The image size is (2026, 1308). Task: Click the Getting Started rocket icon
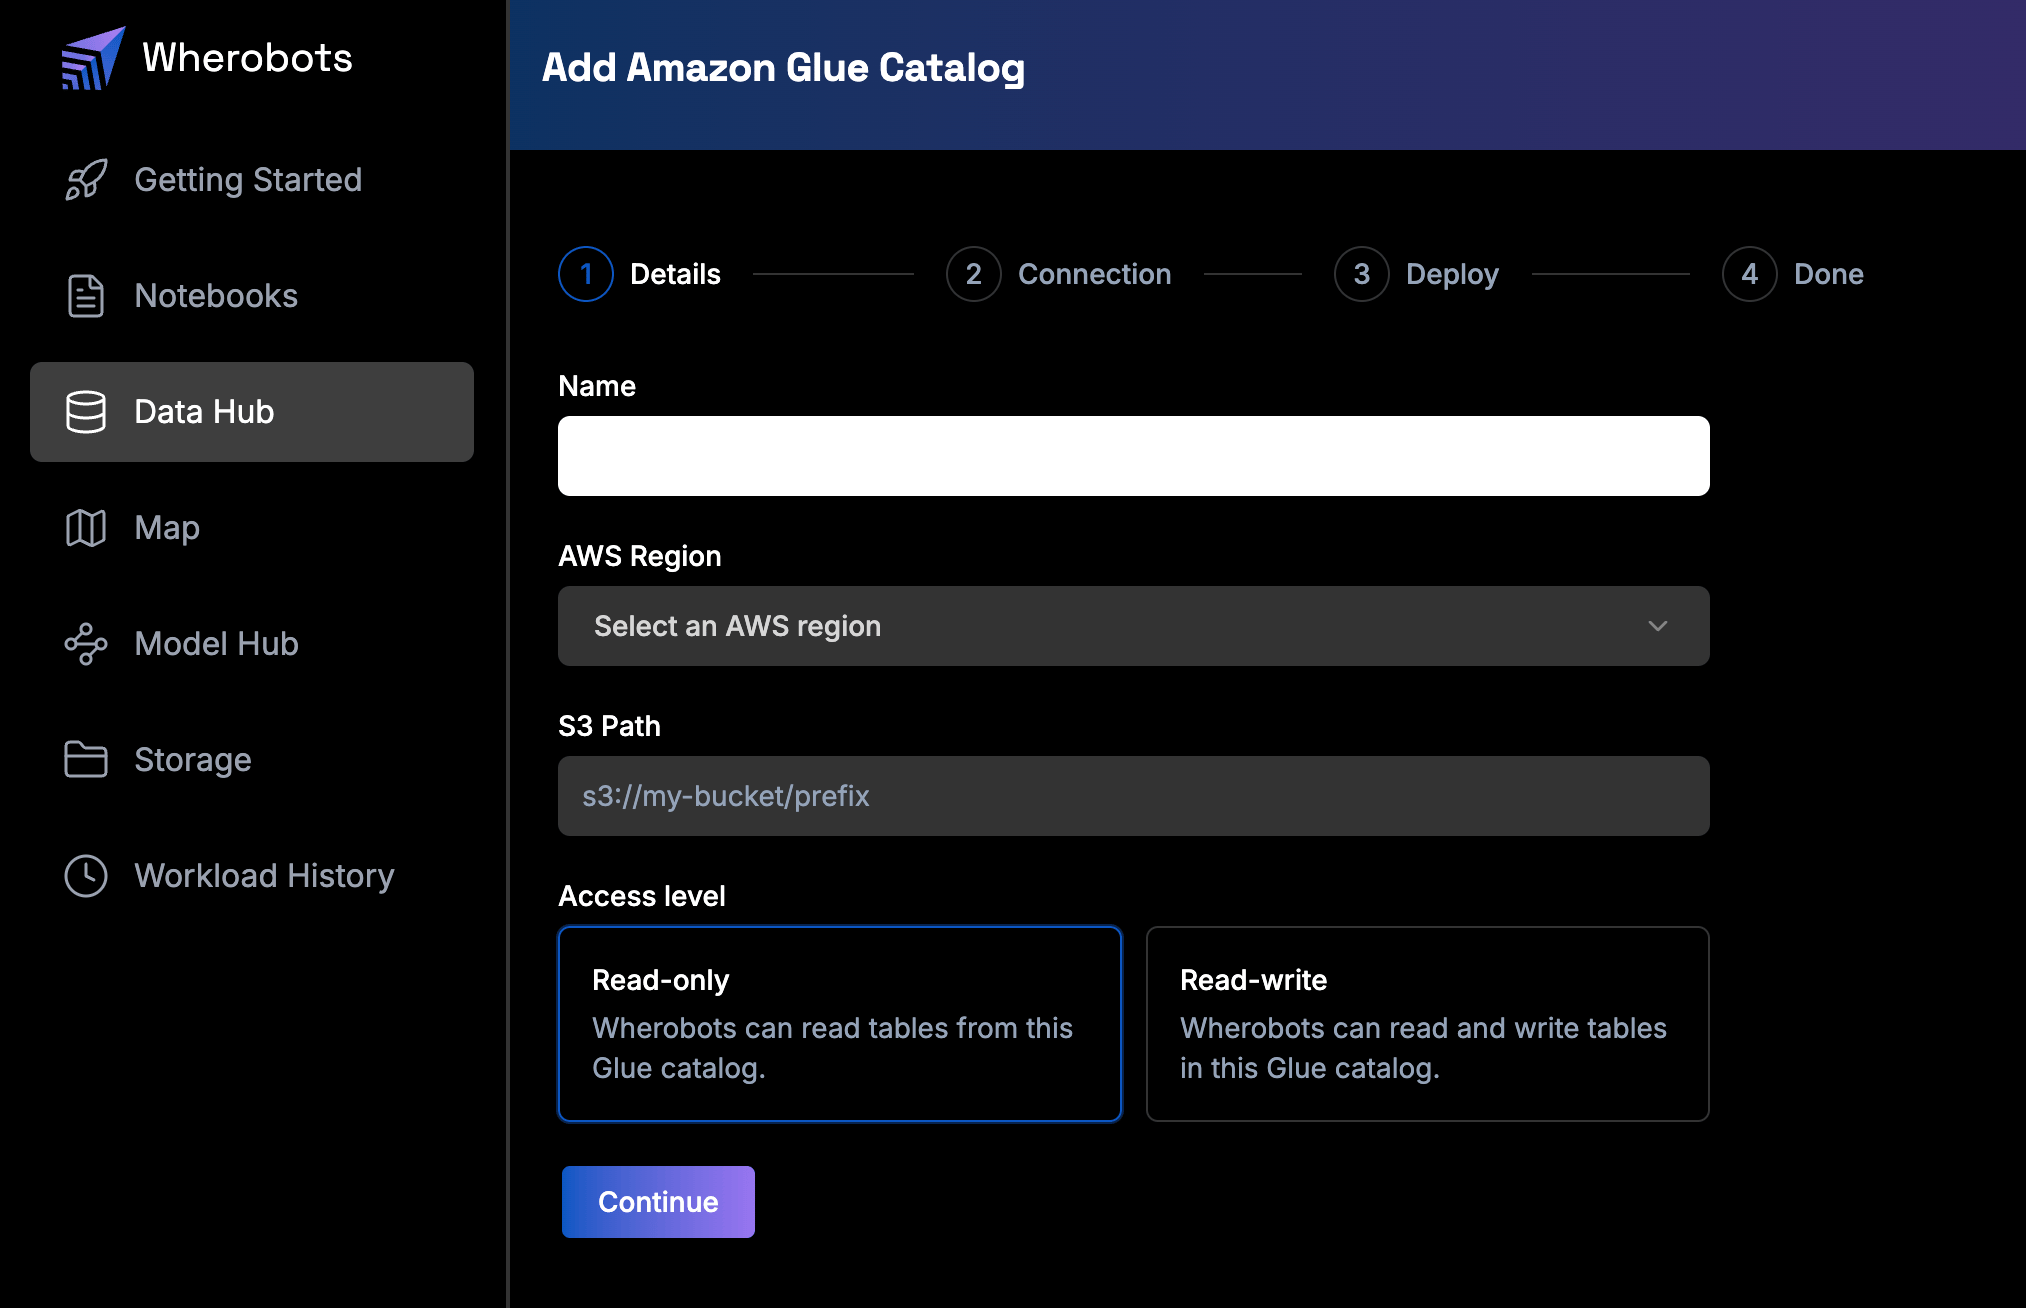tap(86, 180)
